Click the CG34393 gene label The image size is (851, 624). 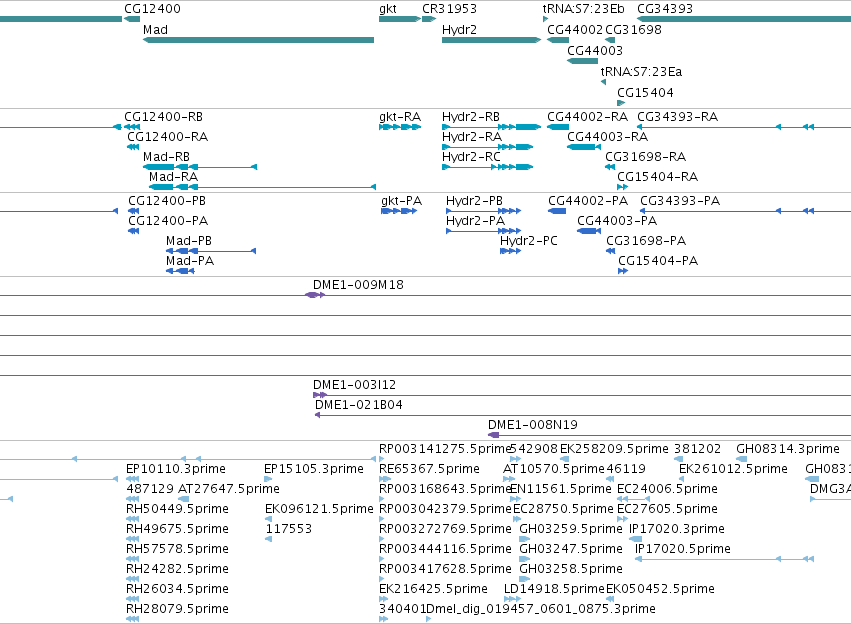(665, 9)
